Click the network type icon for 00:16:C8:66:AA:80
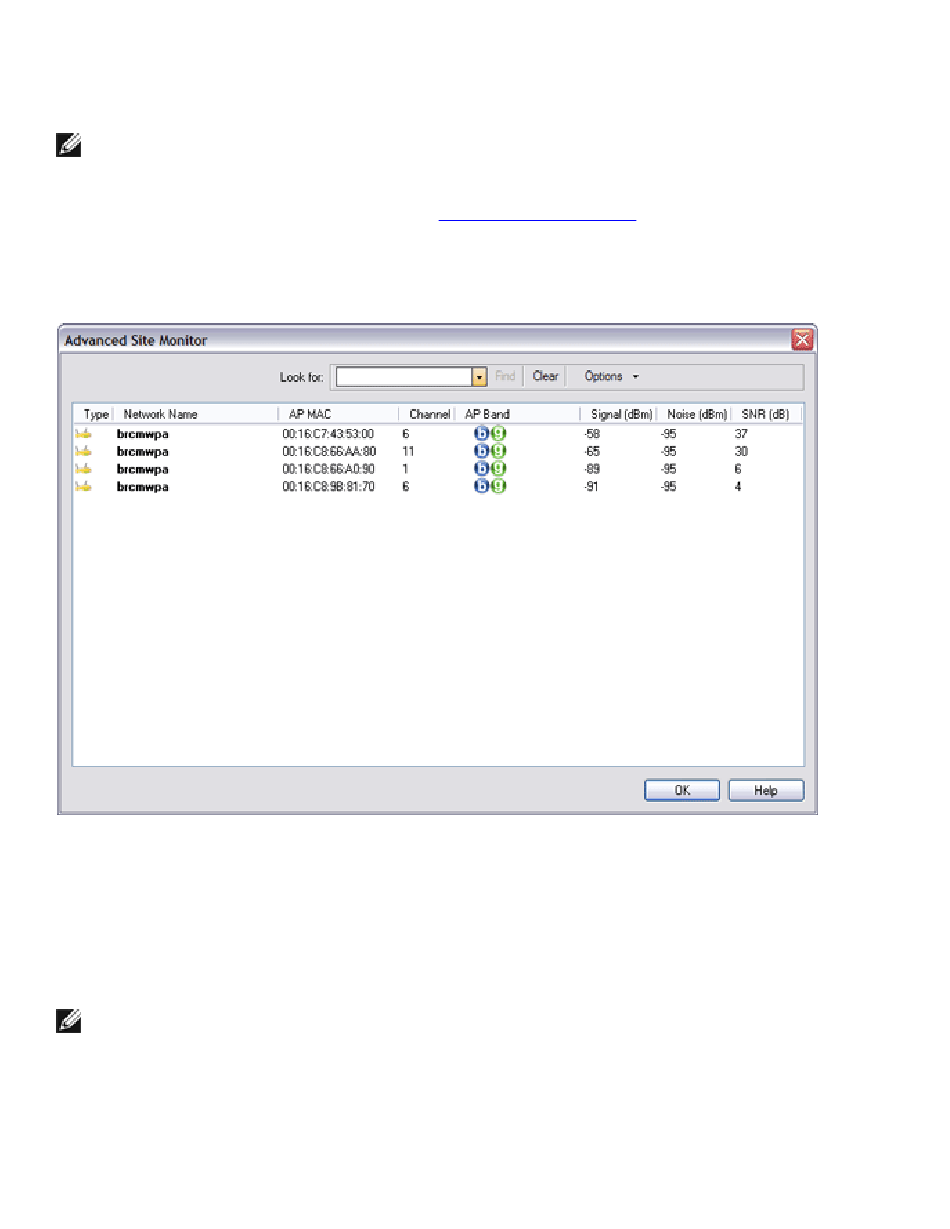The height and width of the screenshot is (1229, 950). coord(84,451)
